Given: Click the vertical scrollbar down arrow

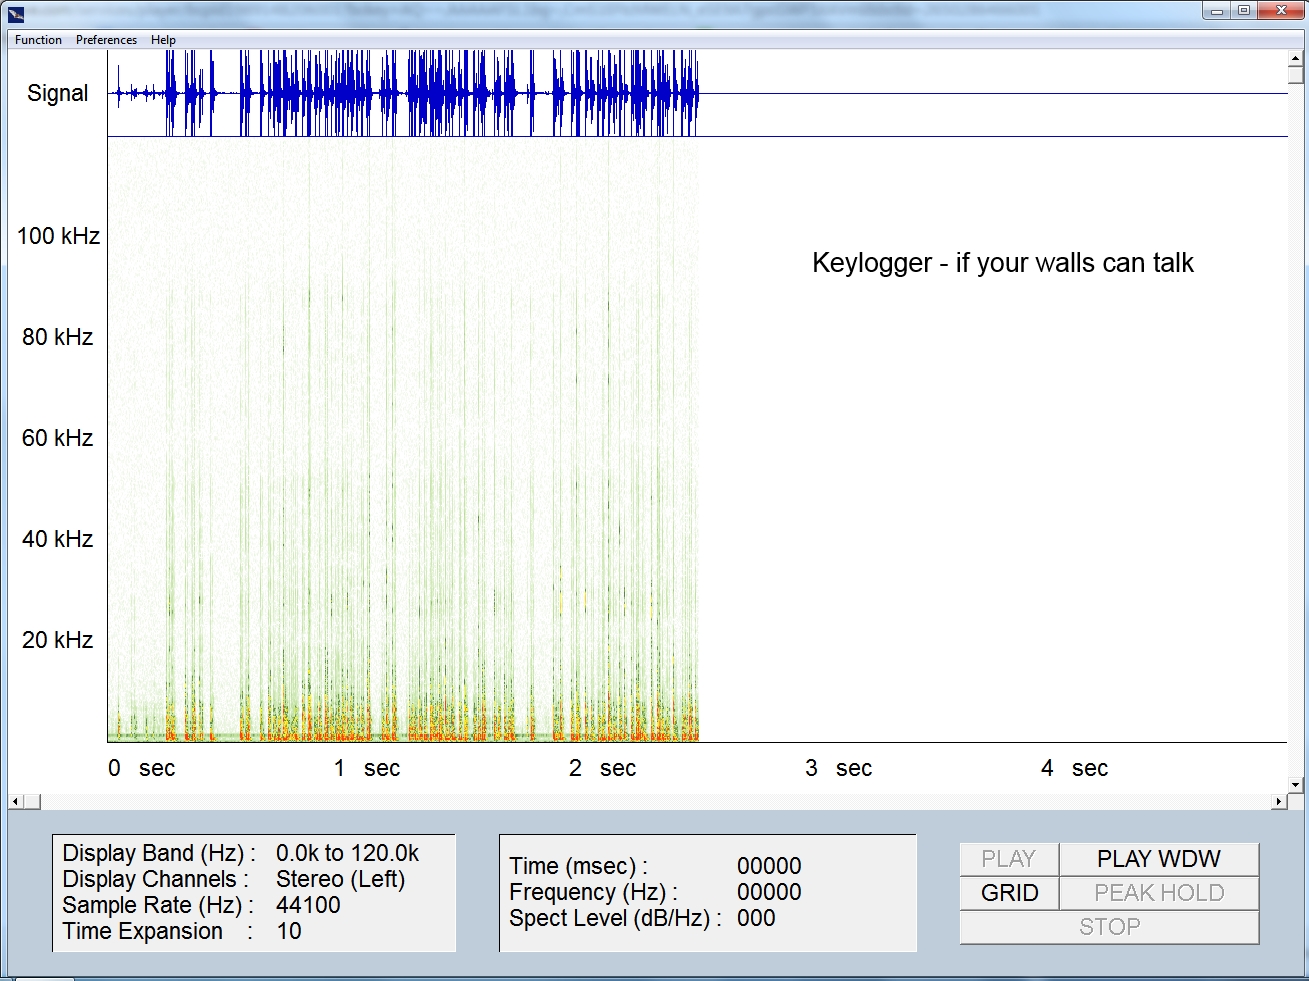Looking at the screenshot, I should pos(1296,785).
